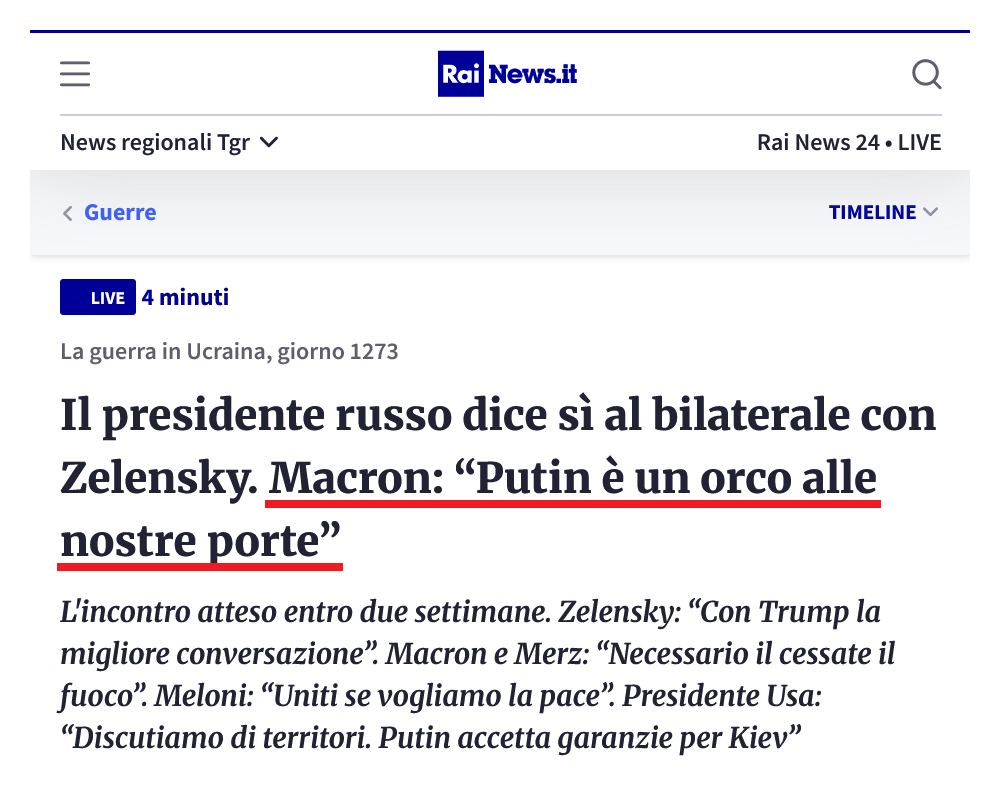Click the Rai square in the logo
Image resolution: width=1000 pixels, height=810 pixels.
point(460,74)
